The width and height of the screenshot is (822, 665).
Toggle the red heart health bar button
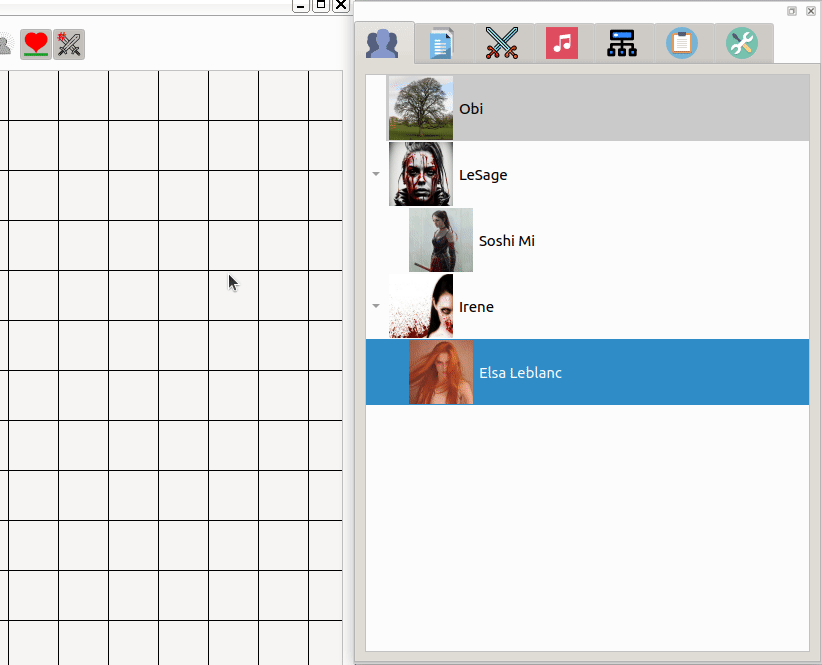(x=36, y=44)
